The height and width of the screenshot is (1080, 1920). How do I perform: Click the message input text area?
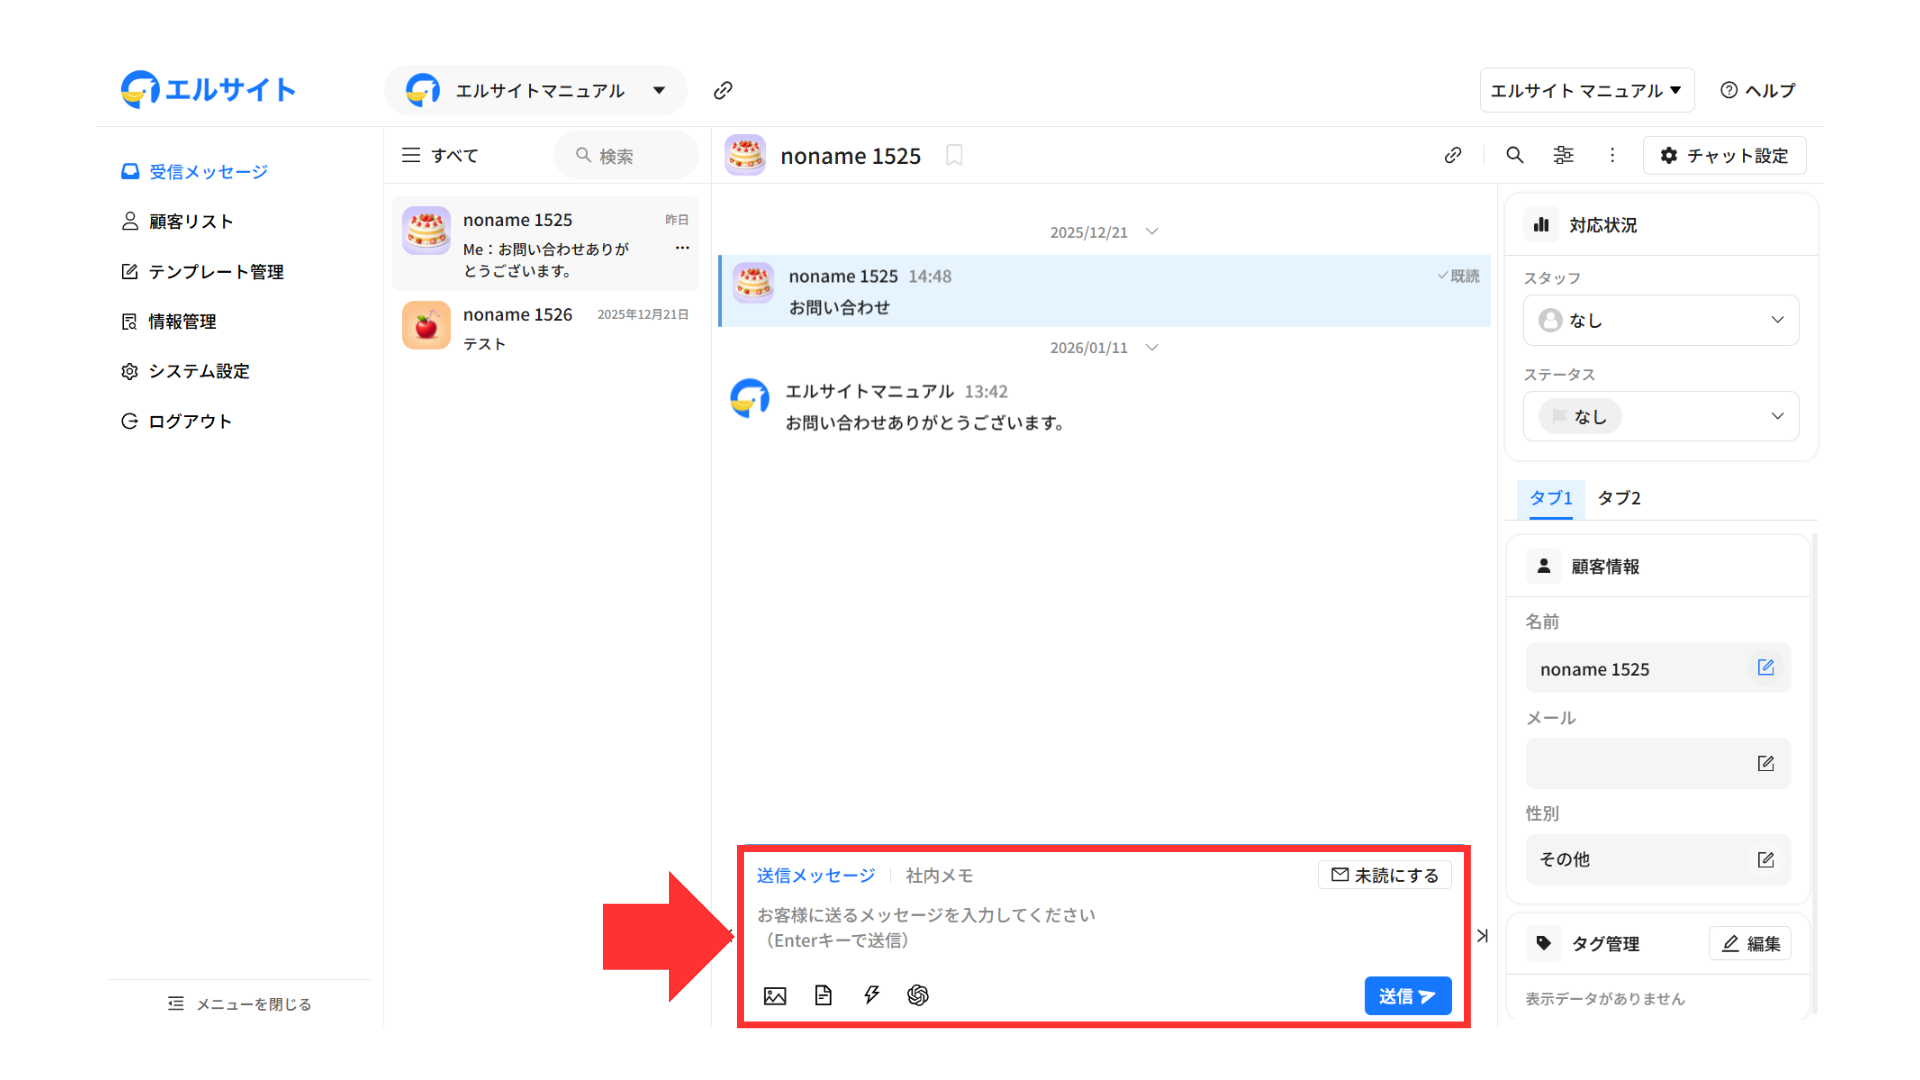tap(1050, 928)
